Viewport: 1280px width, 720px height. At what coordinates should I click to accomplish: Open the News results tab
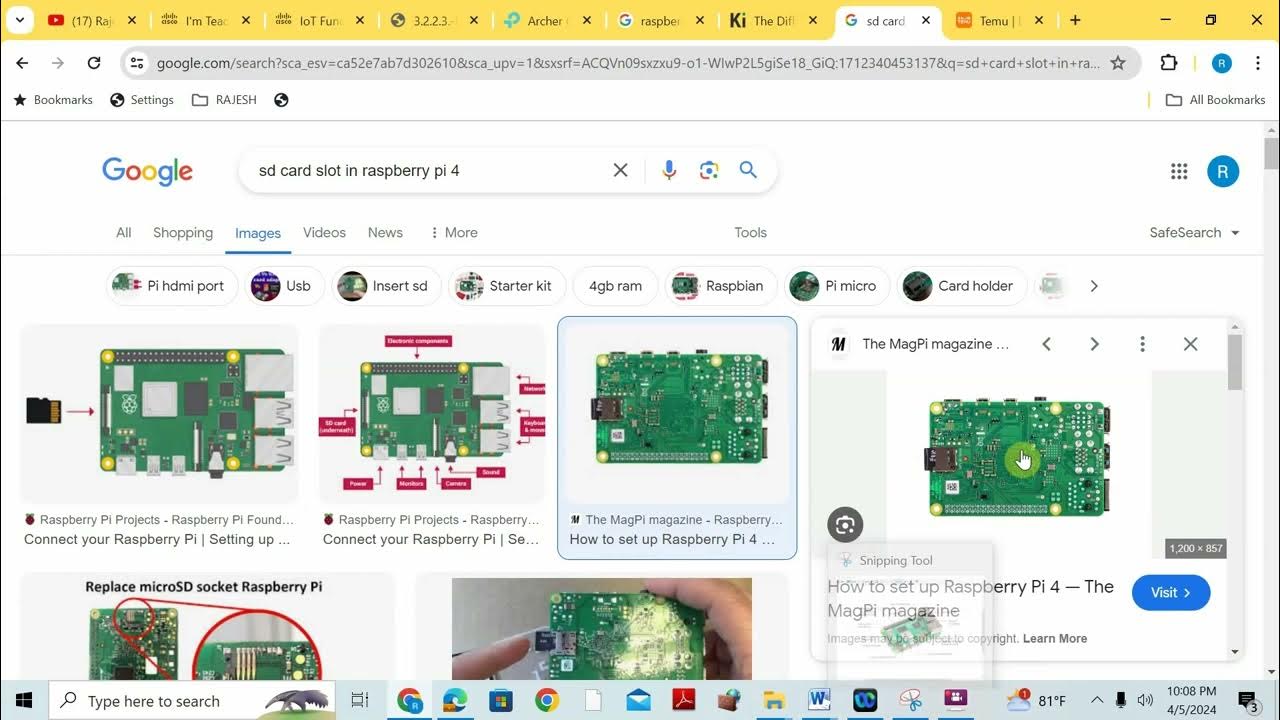pos(385,232)
